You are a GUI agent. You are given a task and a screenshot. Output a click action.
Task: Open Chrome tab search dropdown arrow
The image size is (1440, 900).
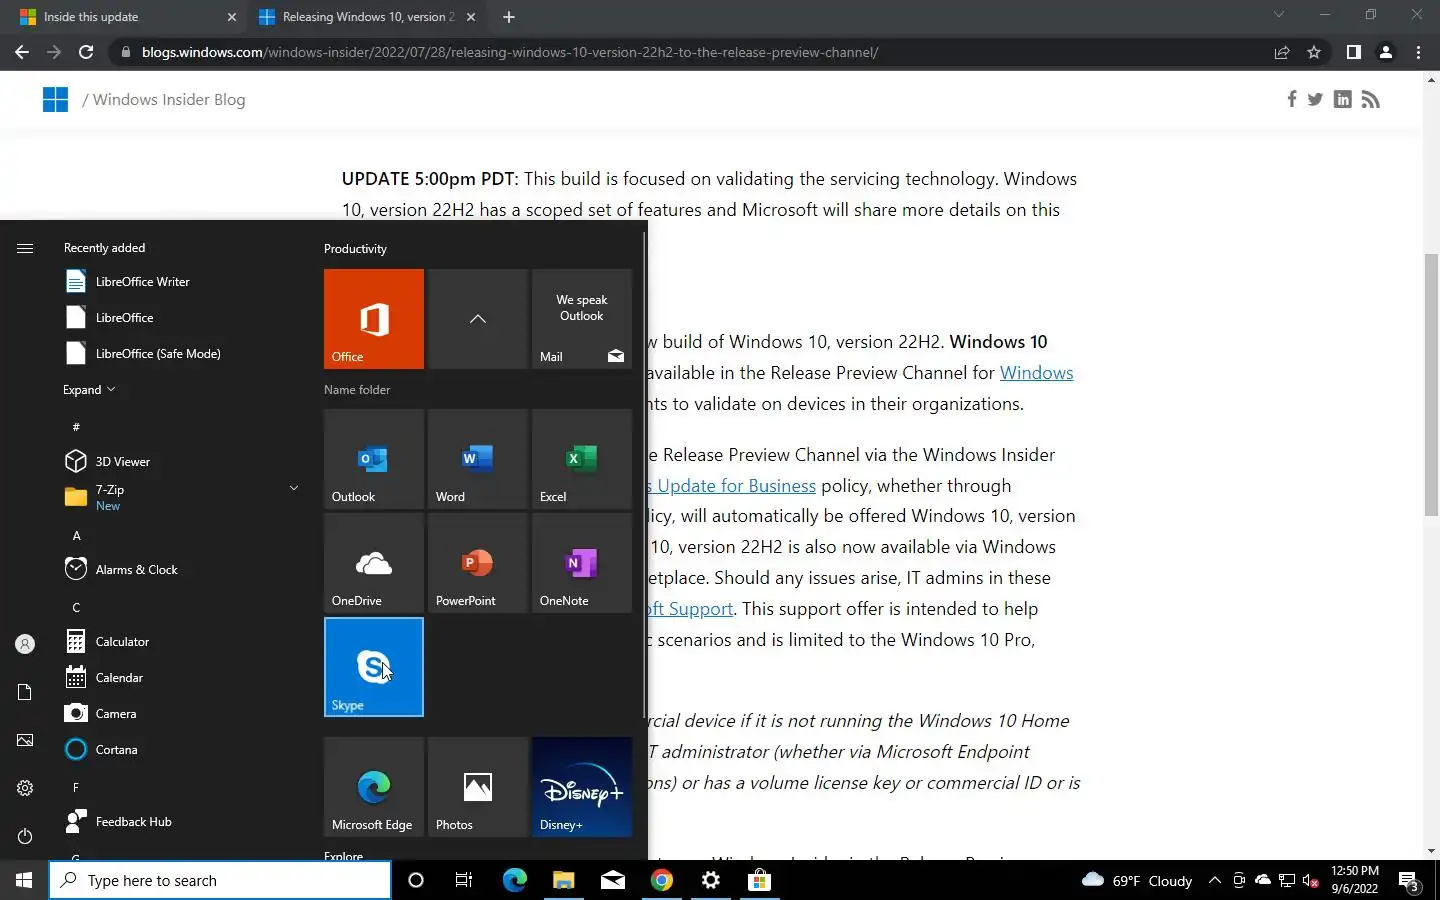(x=1278, y=15)
